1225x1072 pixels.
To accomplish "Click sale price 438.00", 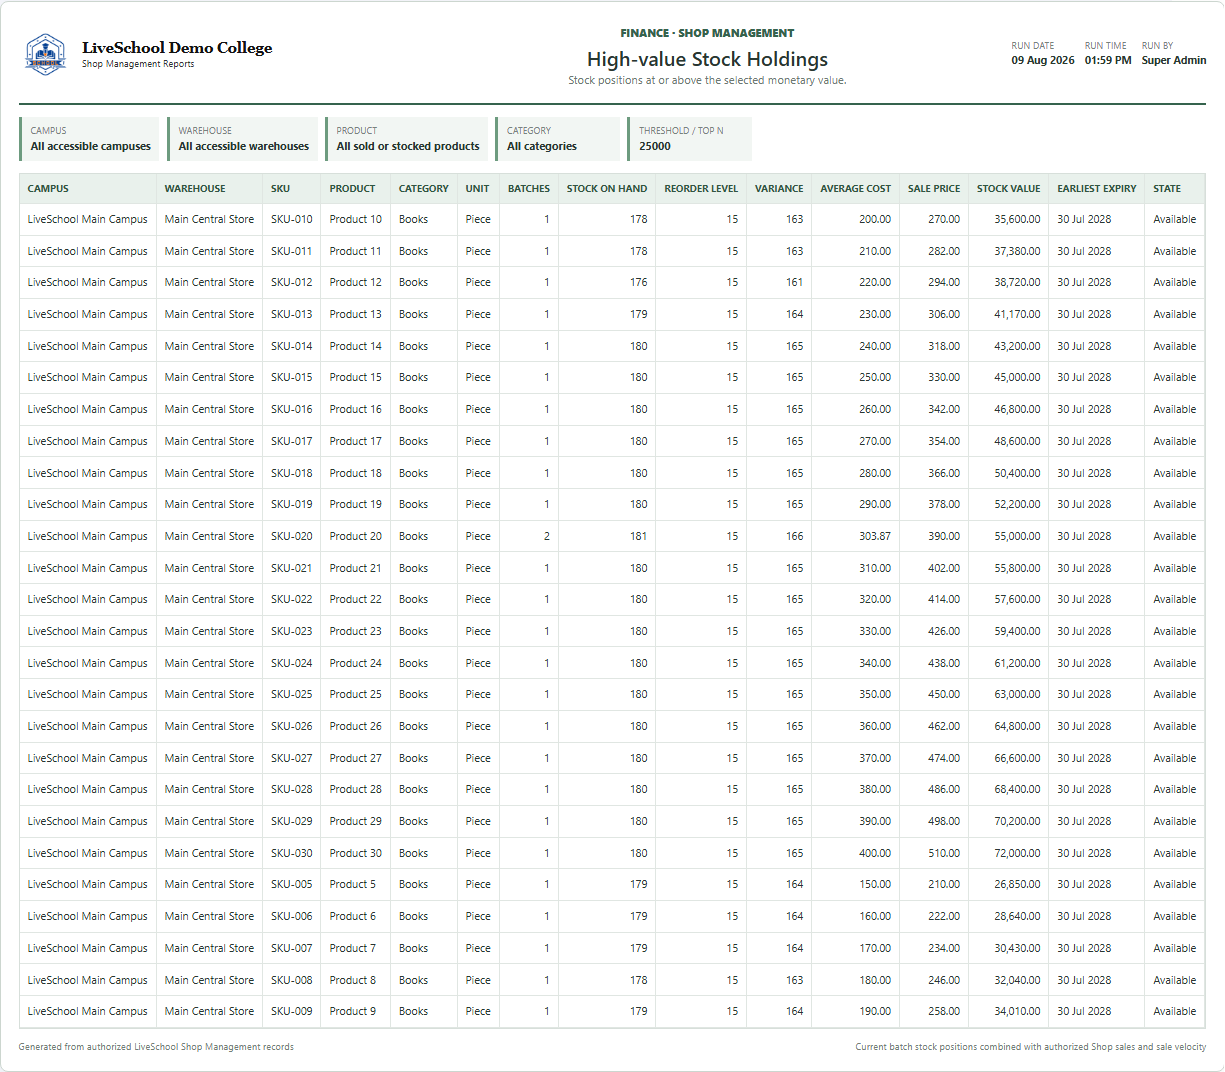I will (944, 663).
